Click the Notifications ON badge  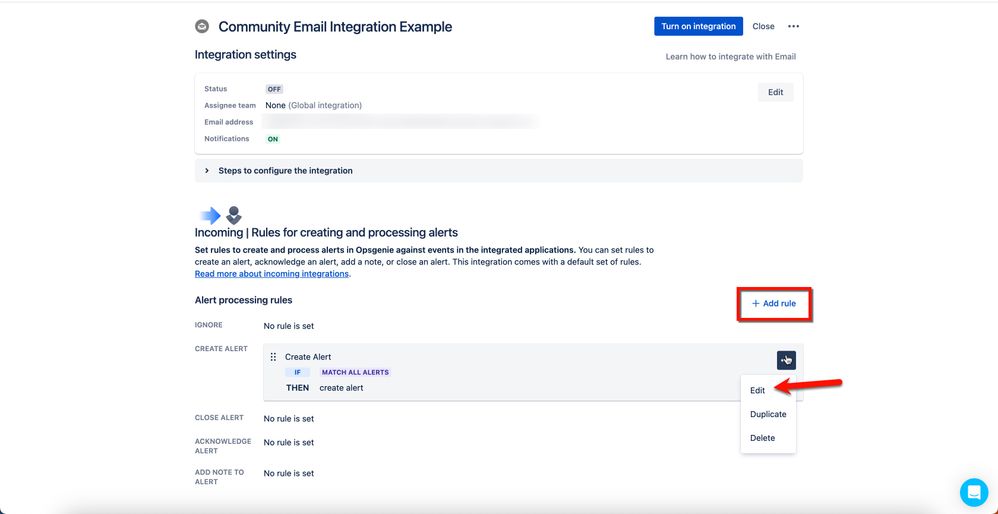272,139
